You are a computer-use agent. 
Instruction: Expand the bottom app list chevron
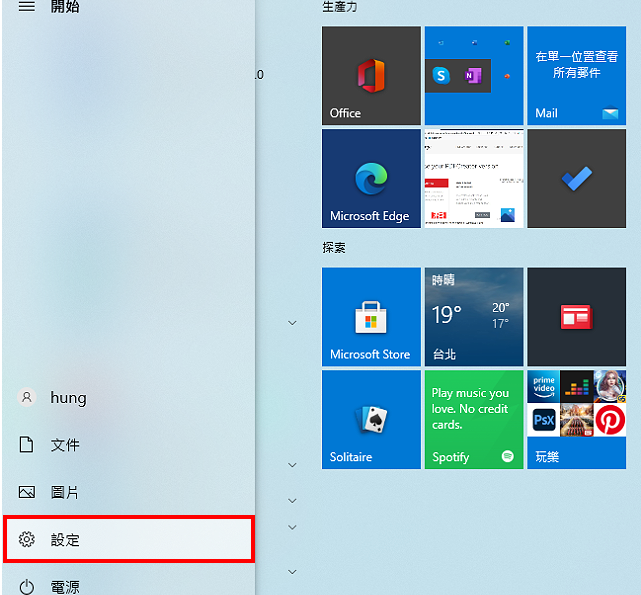pos(292,572)
